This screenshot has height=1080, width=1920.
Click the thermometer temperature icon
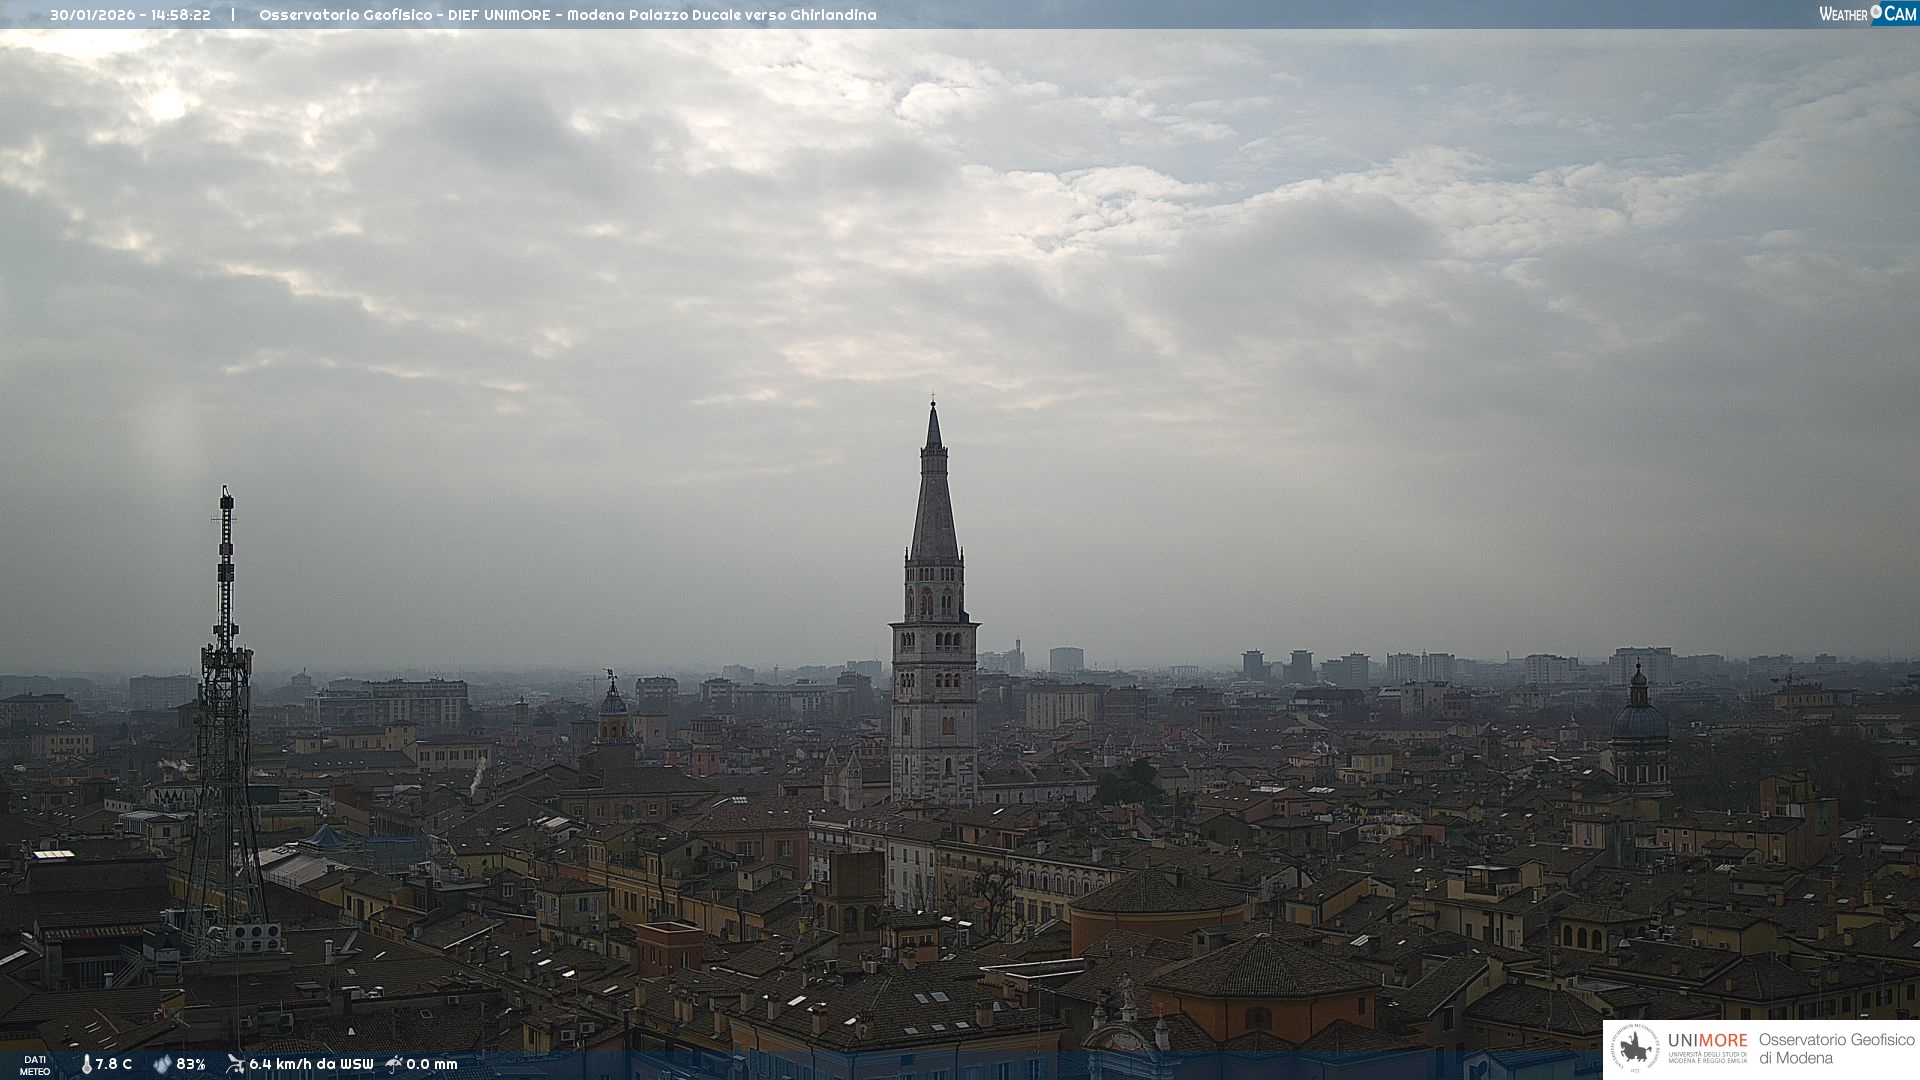(86, 1064)
